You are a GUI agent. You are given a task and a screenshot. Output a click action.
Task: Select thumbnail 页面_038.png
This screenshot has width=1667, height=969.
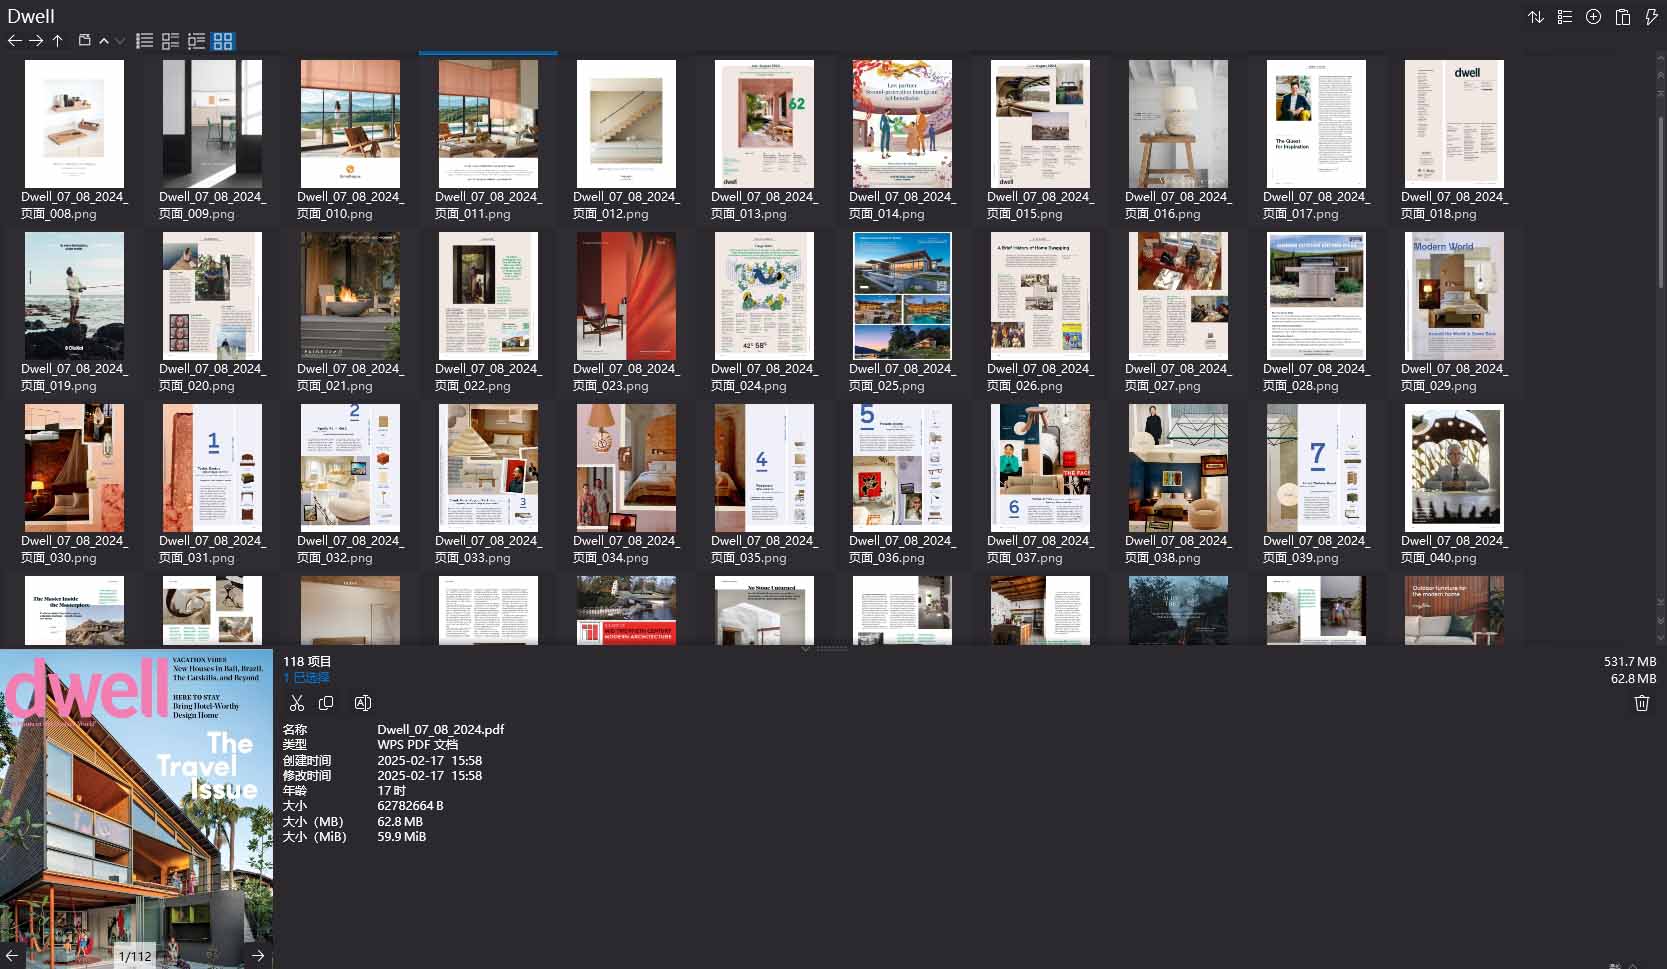point(1178,468)
